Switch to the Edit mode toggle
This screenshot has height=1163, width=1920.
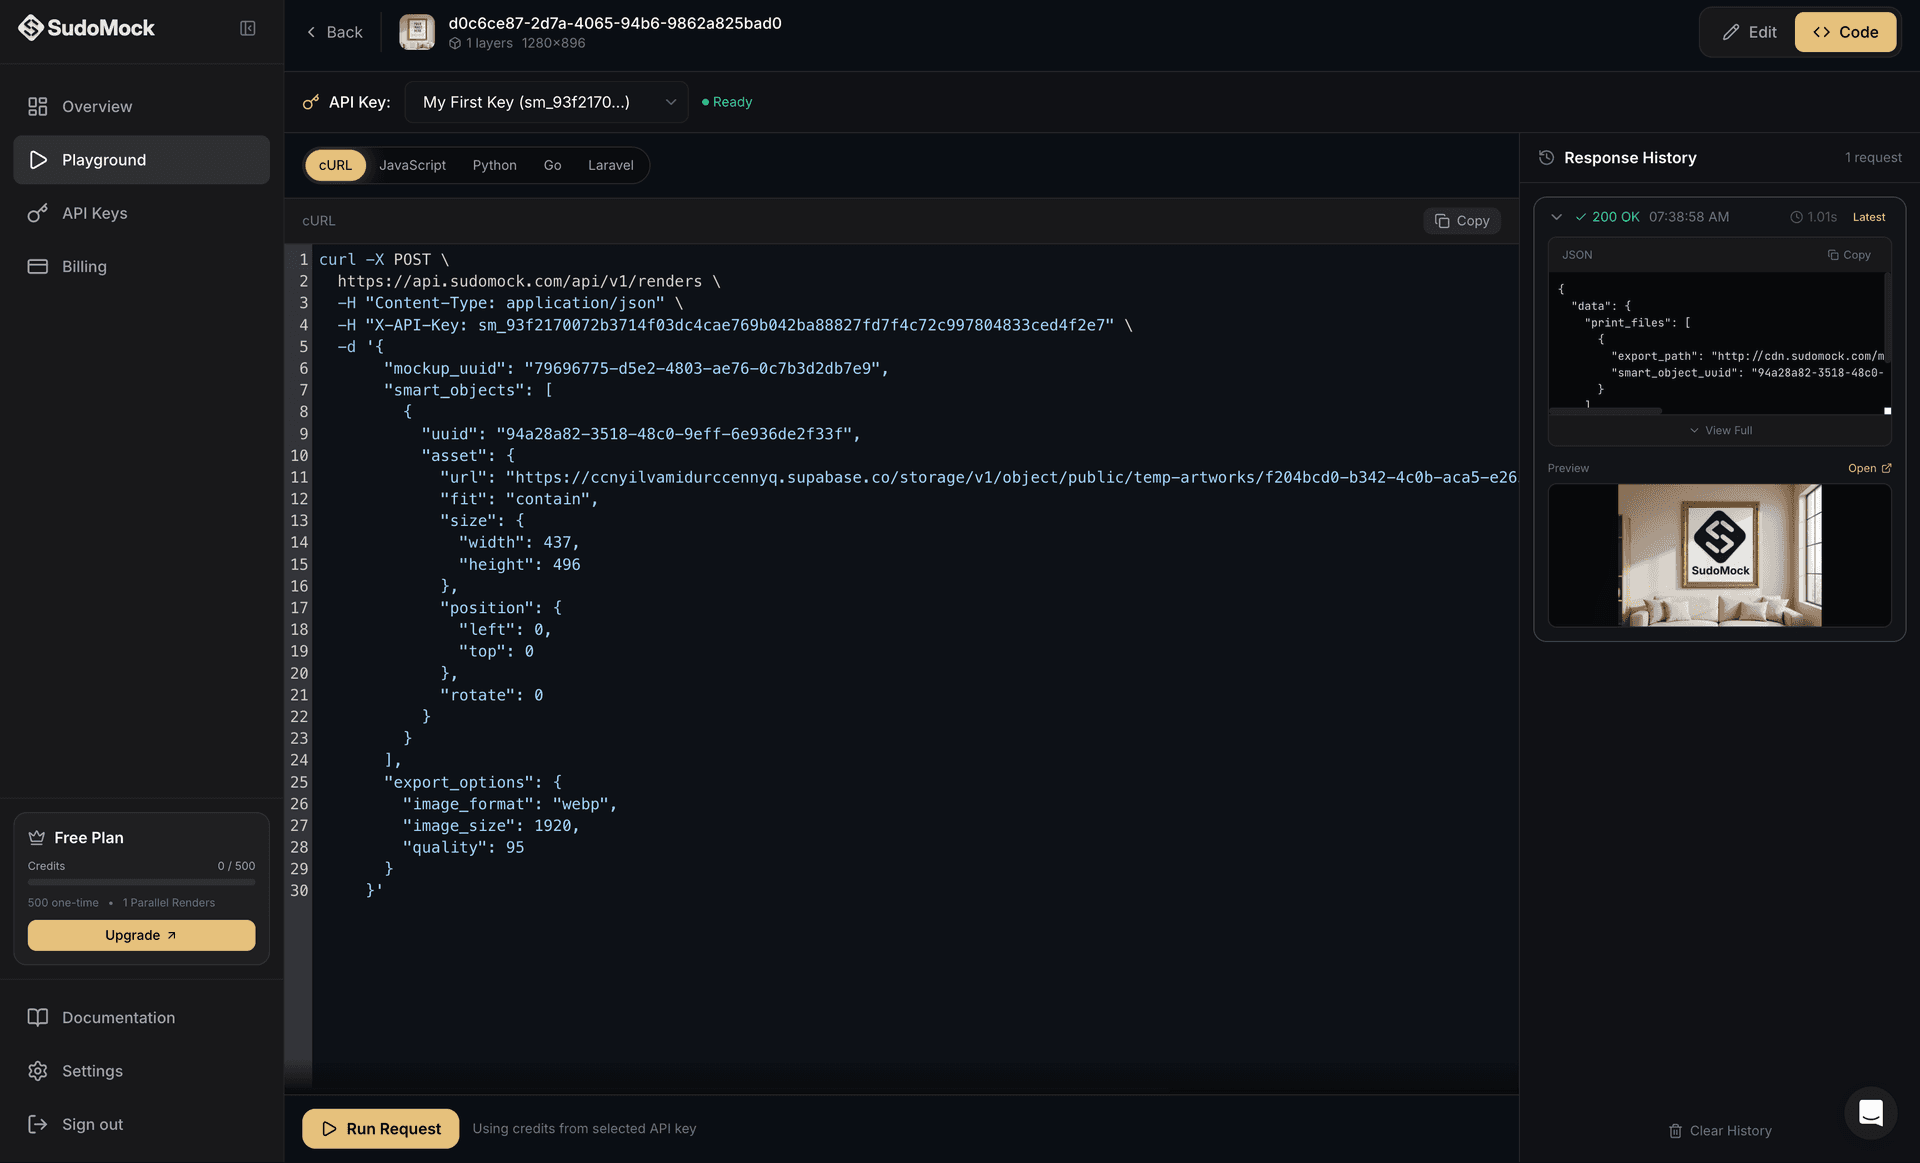(1748, 31)
